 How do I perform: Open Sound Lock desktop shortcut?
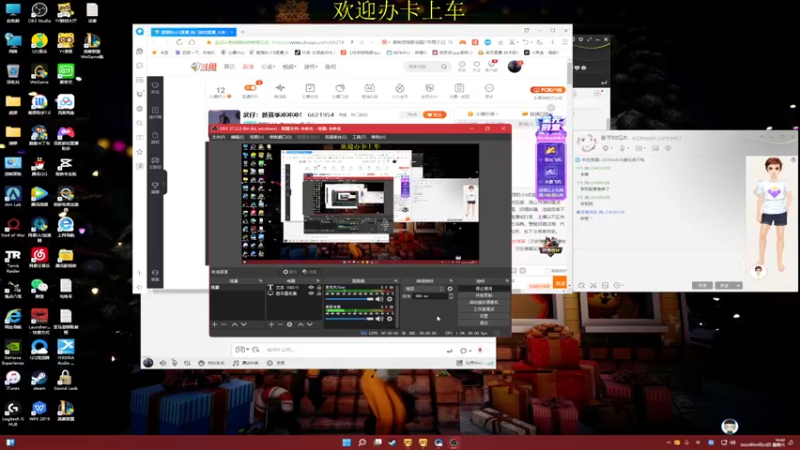coord(65,381)
